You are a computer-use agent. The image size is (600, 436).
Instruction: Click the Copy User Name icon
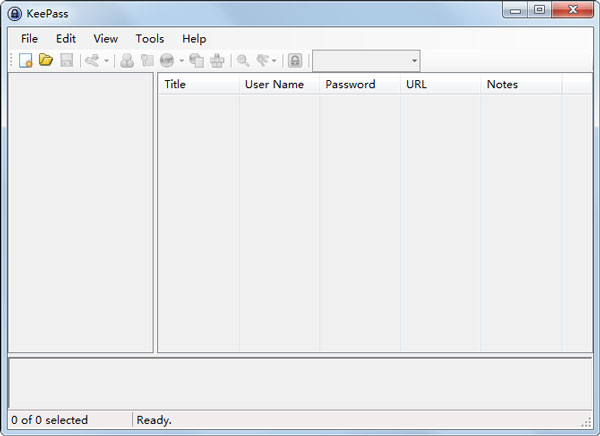127,60
